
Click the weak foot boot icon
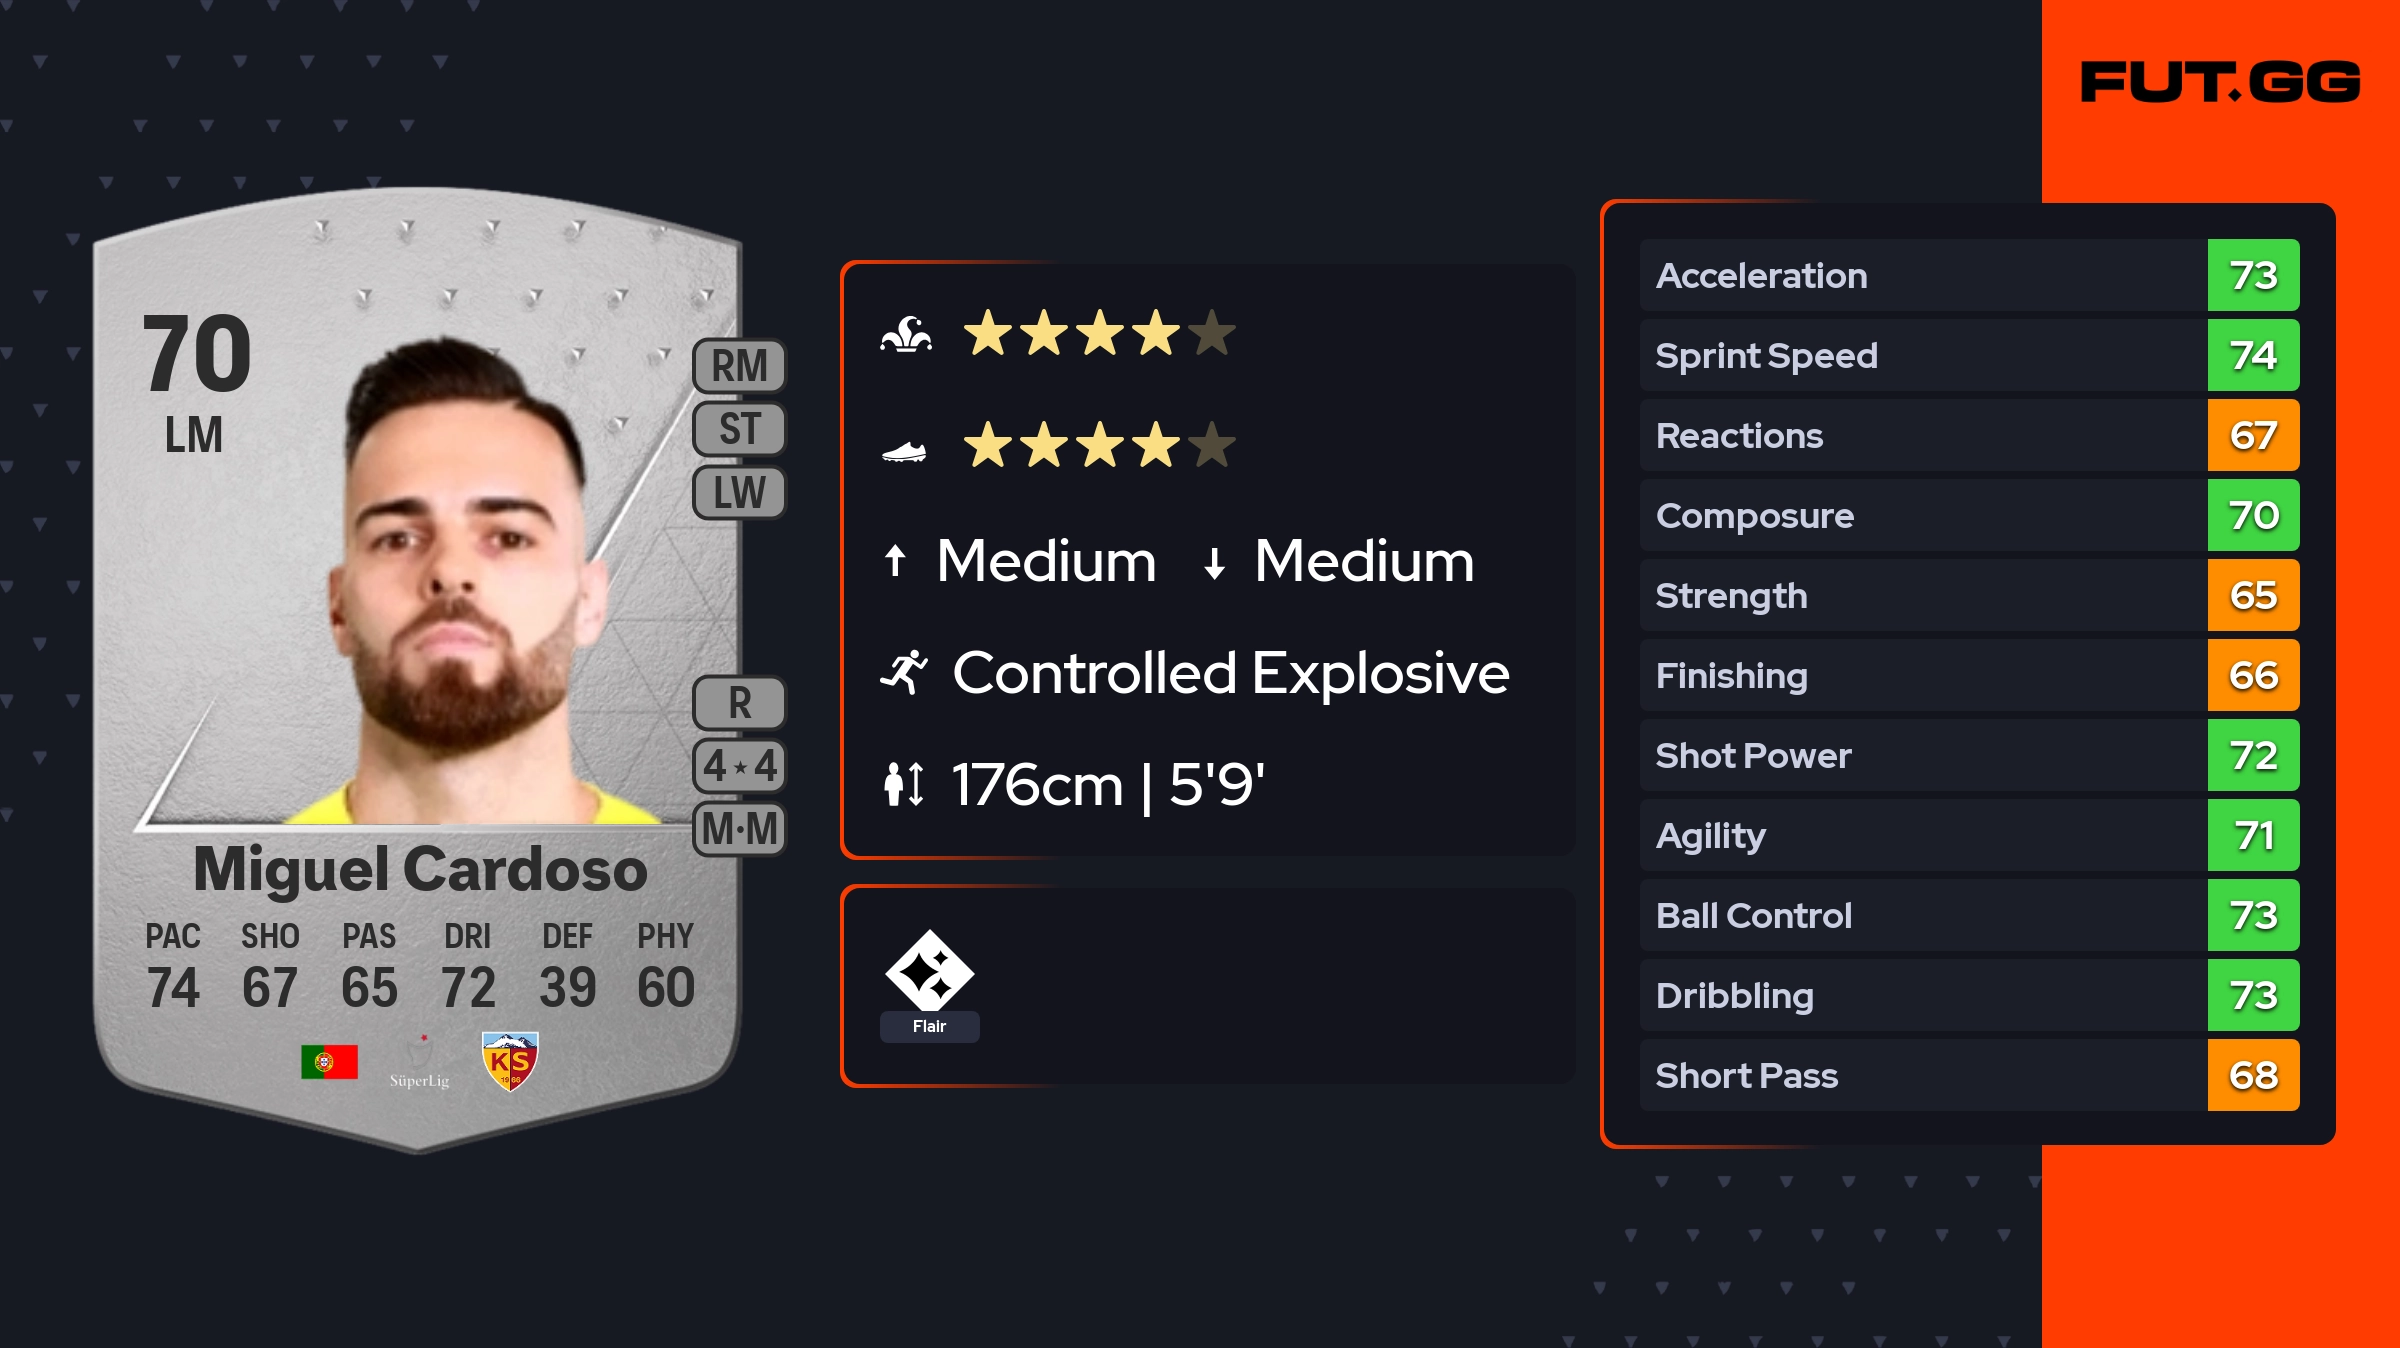click(904, 452)
